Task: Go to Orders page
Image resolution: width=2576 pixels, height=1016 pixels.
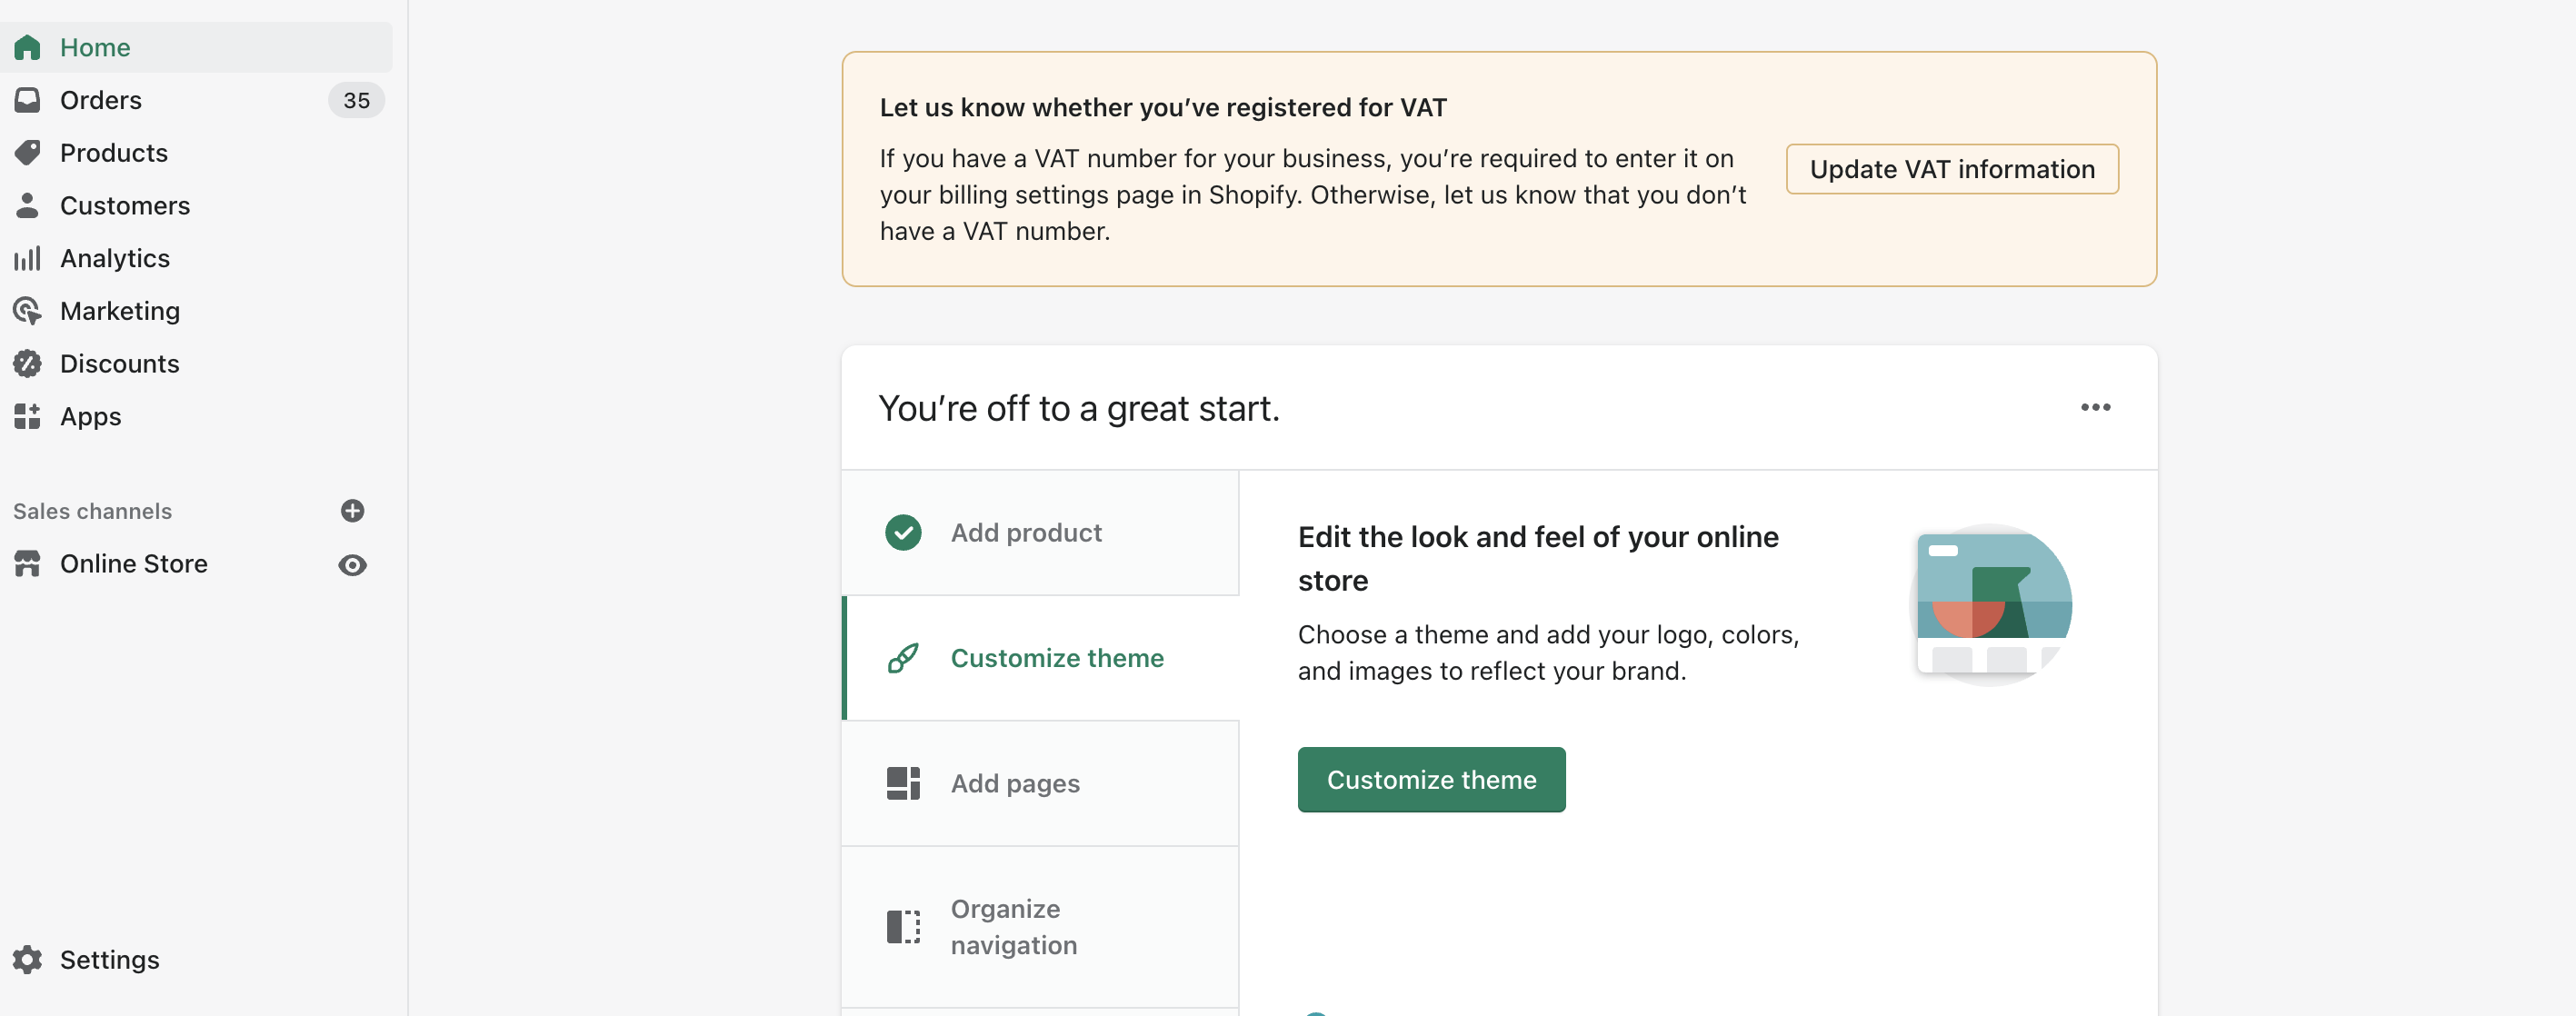Action: [196, 100]
